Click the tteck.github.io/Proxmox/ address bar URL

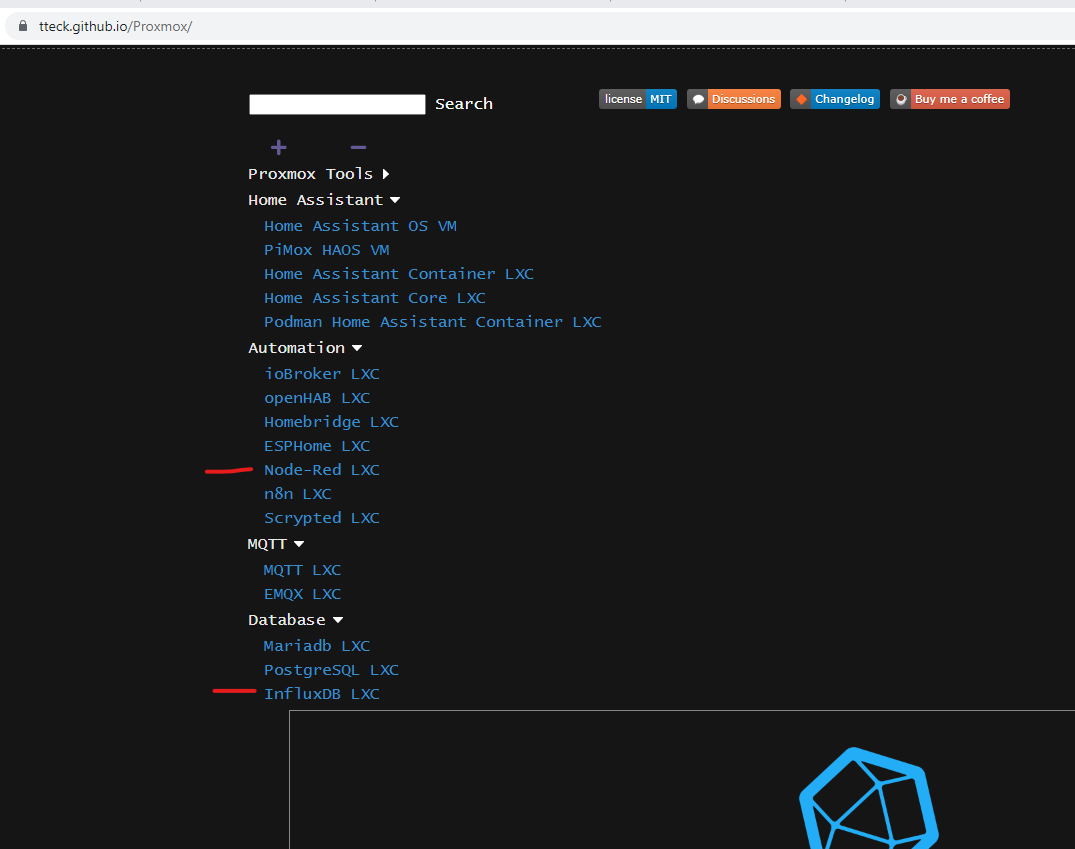point(115,26)
